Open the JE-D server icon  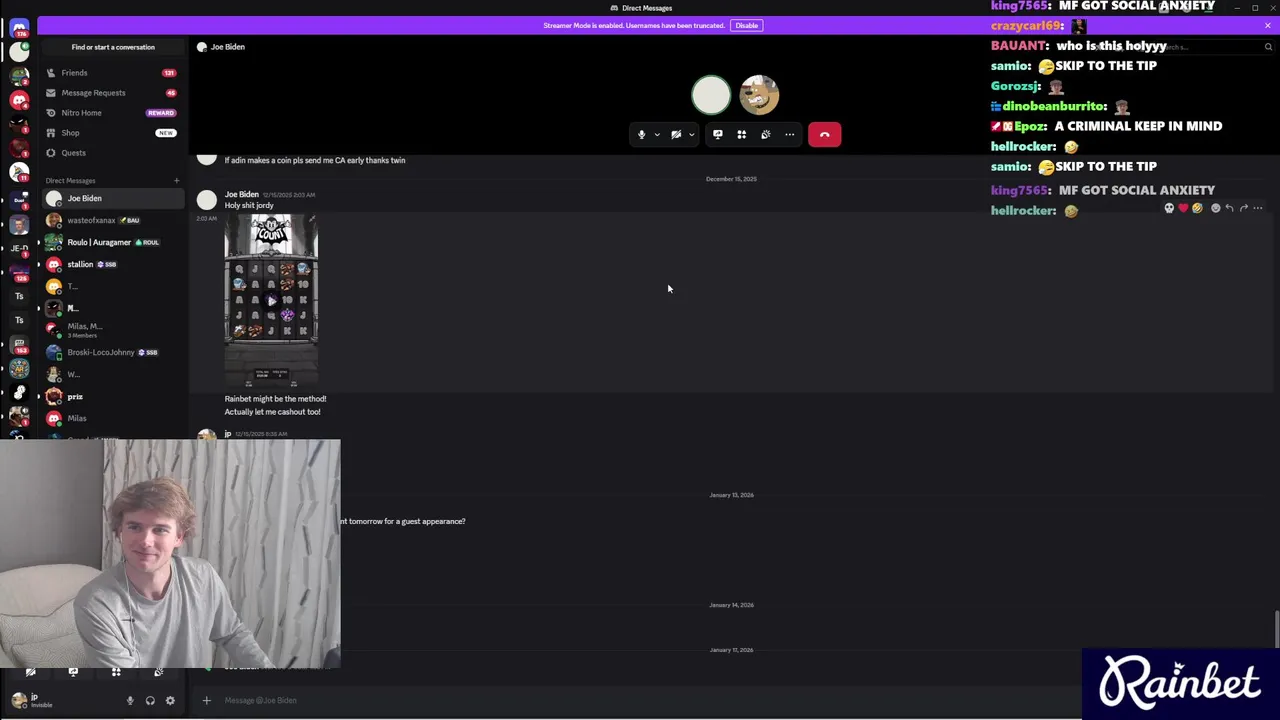(19, 247)
